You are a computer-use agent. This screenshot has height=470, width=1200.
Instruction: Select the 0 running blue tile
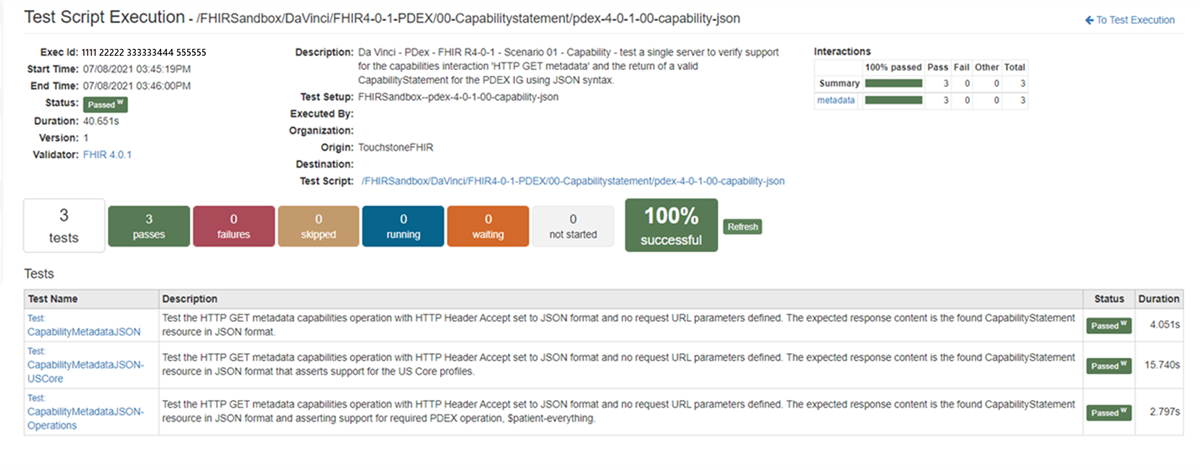pos(403,227)
